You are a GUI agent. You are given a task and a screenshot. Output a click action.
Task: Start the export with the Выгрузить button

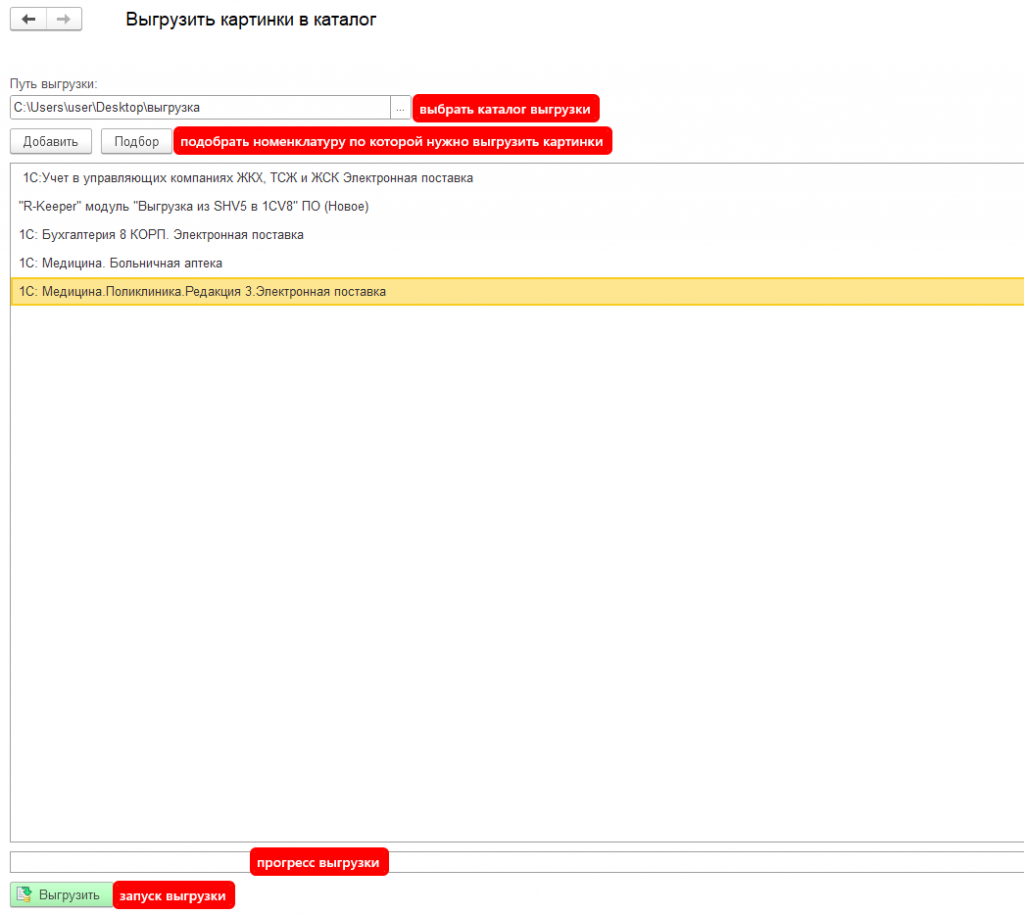pos(62,895)
